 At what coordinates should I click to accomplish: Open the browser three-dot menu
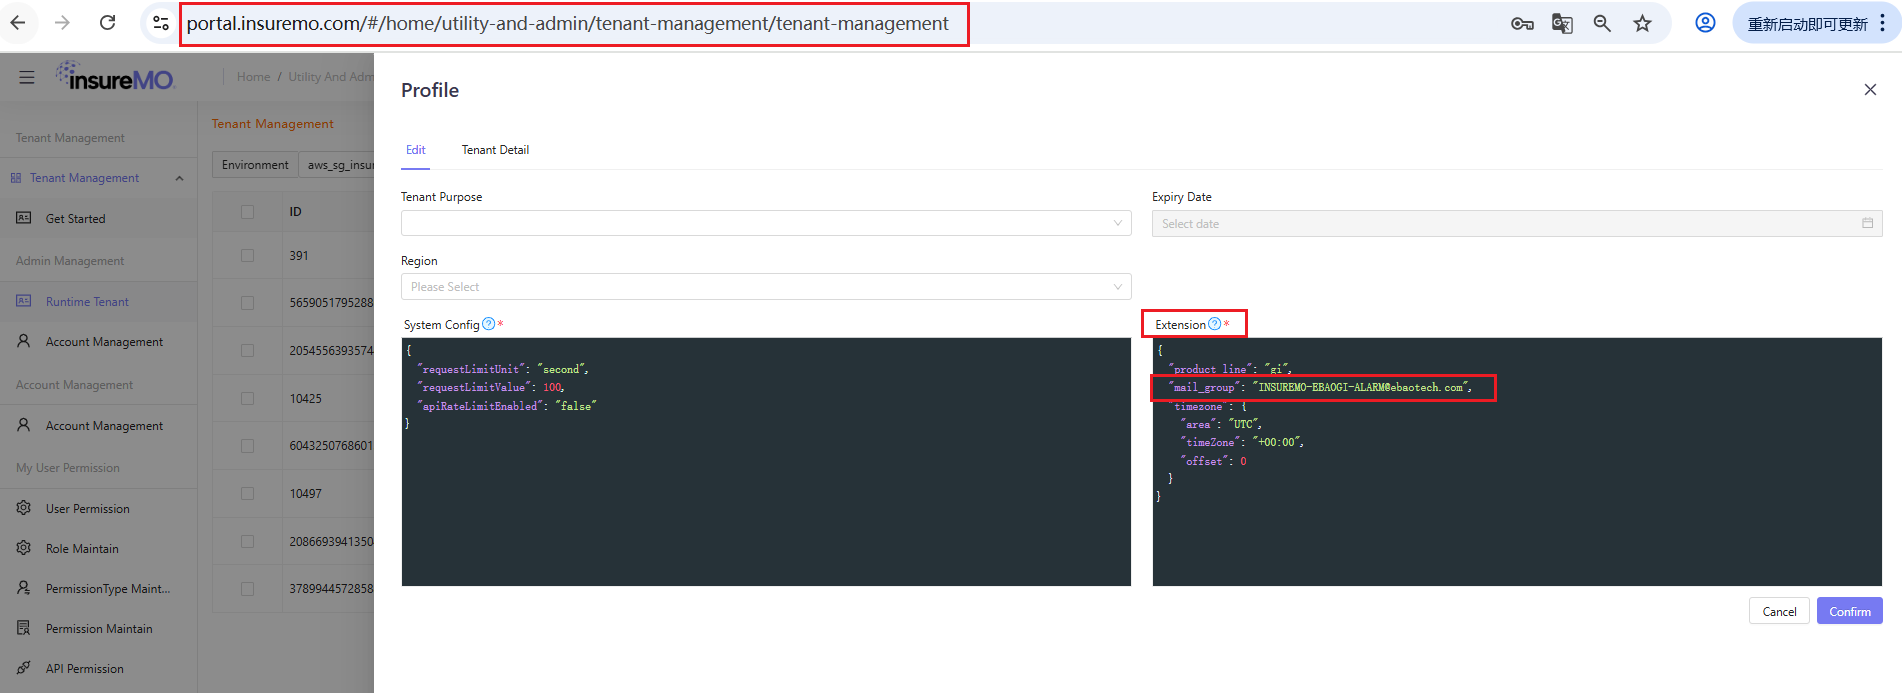click(1882, 23)
